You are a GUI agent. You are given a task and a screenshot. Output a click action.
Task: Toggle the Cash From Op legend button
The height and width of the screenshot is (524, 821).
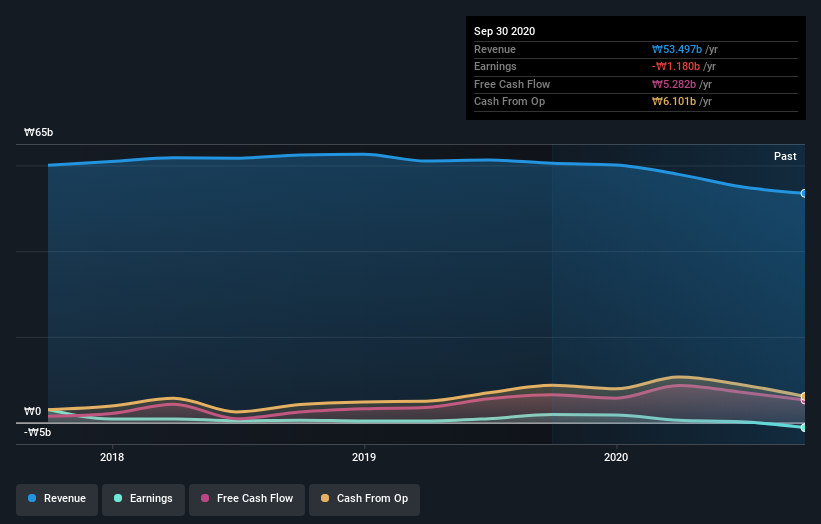[x=364, y=499]
